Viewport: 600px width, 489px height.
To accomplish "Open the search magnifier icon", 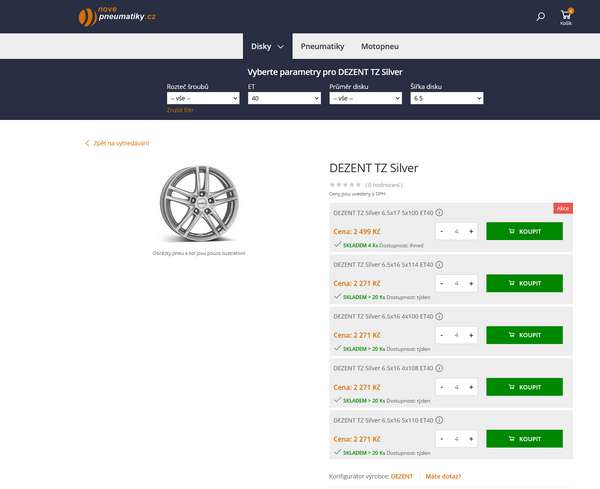I will (540, 16).
